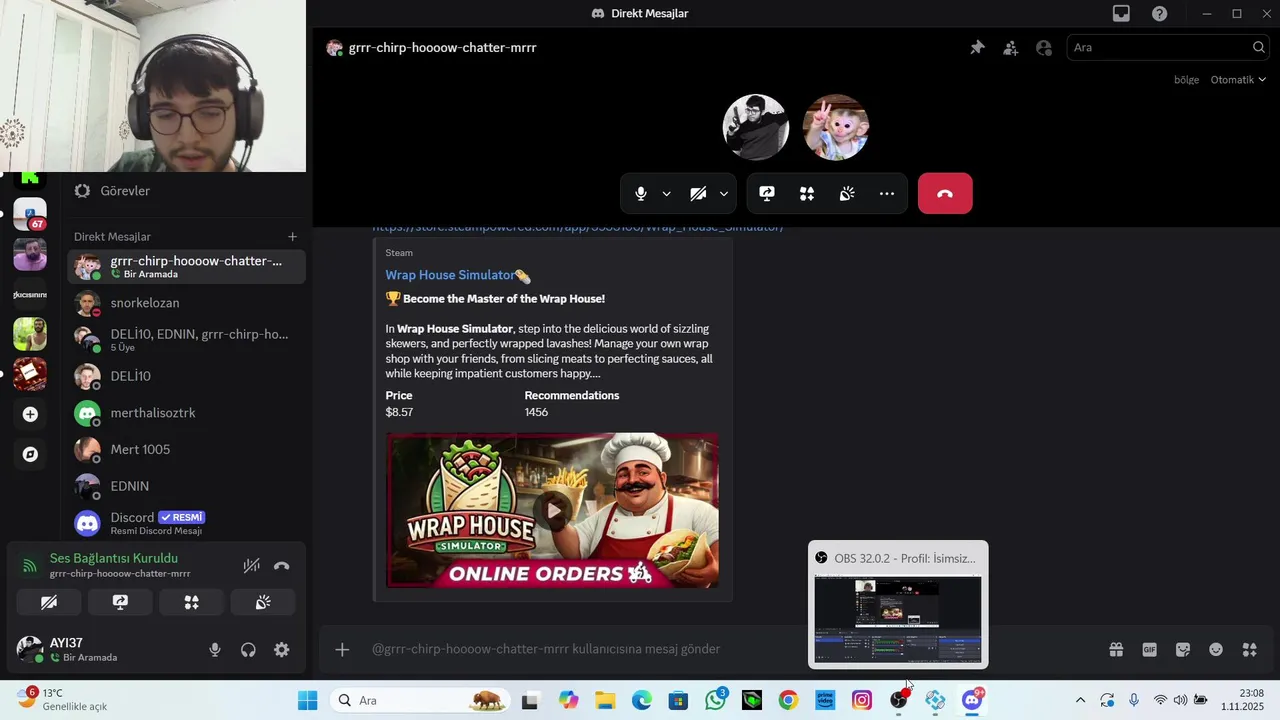Open the Discord official messages

pos(186,523)
